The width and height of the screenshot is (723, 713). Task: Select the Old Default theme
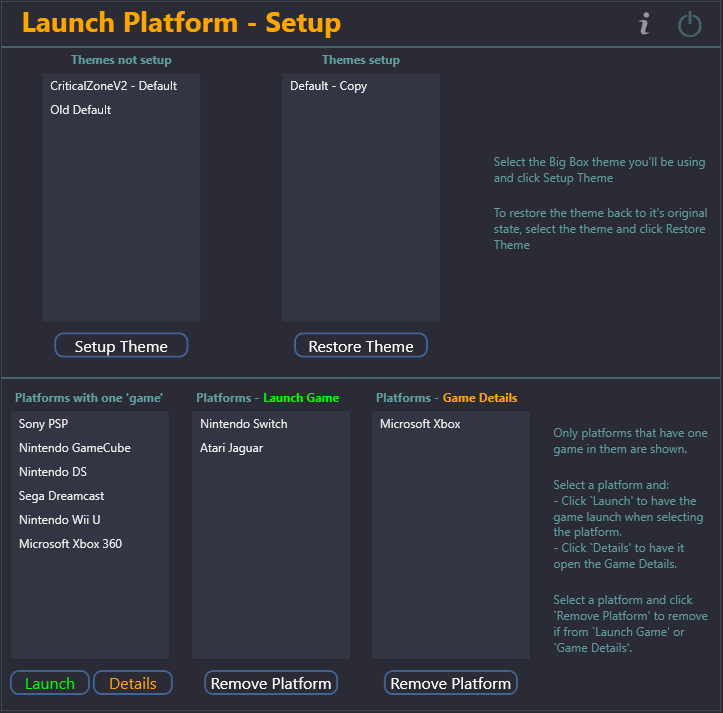tap(81, 110)
